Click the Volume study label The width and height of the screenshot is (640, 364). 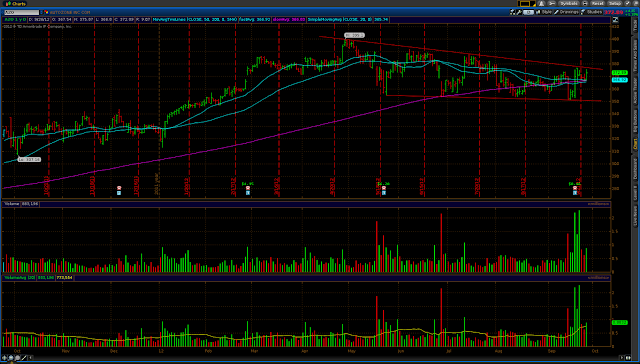coord(11,203)
